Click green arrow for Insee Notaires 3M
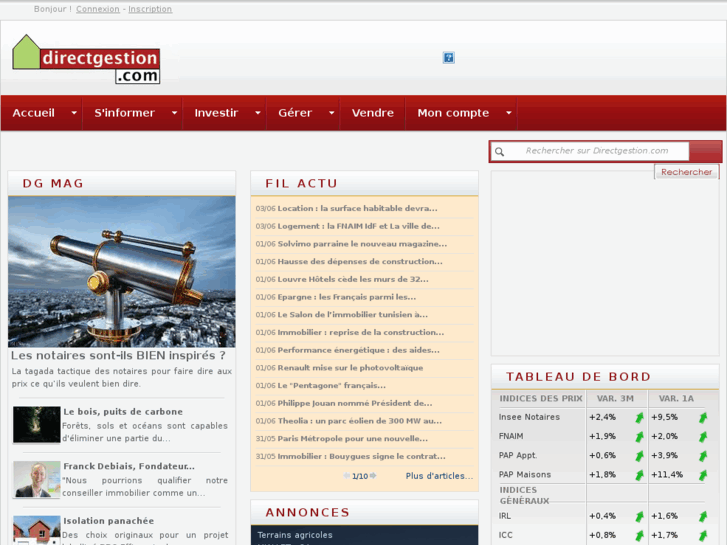Image resolution: width=727 pixels, height=545 pixels. pos(639,417)
